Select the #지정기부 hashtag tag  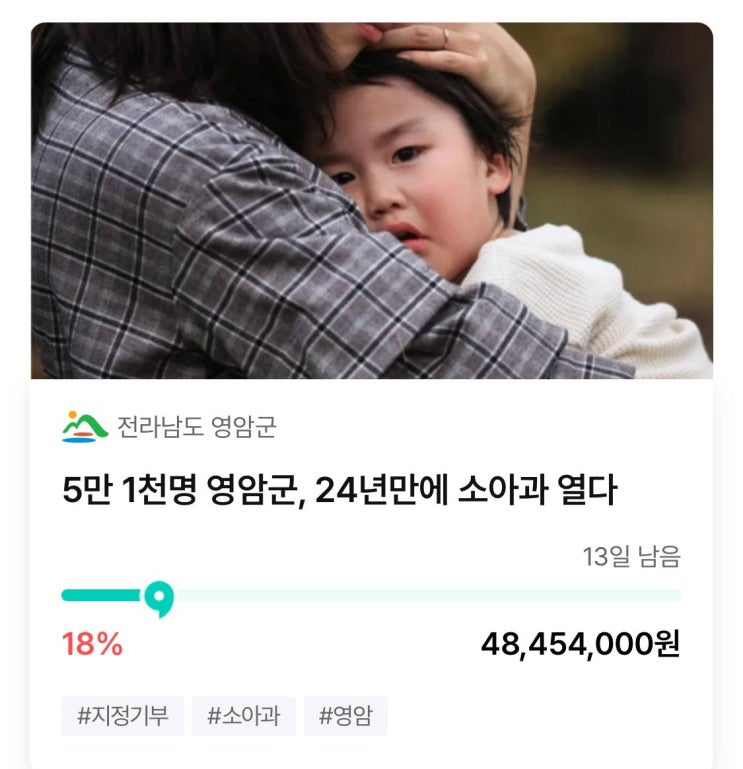point(123,716)
